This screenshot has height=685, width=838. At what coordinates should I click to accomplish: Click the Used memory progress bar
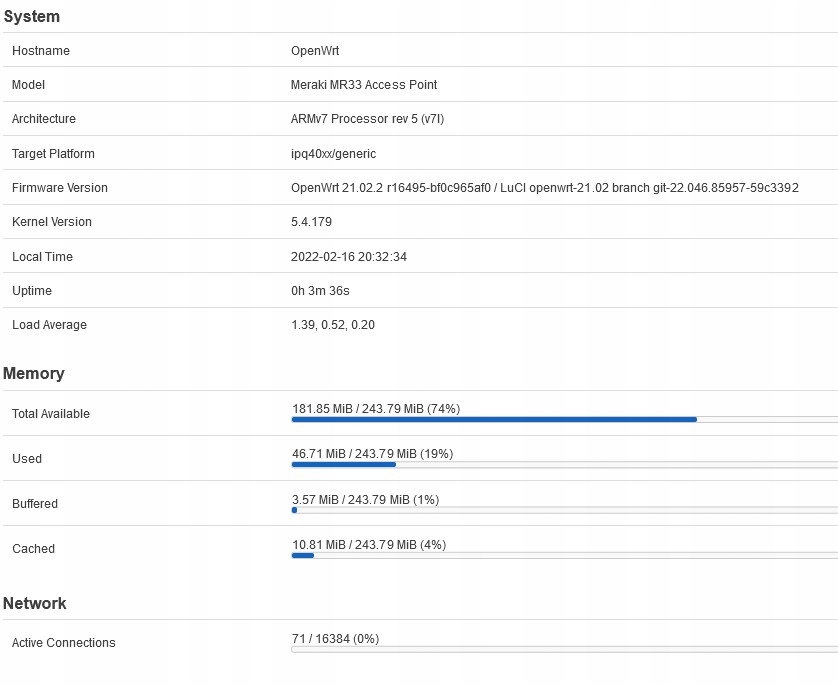(564, 464)
